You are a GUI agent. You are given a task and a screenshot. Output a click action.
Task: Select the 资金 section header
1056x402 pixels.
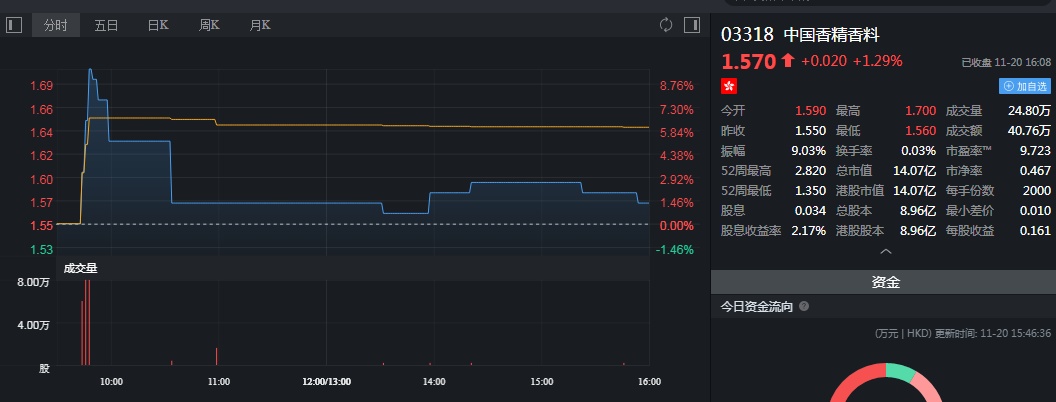tap(883, 283)
